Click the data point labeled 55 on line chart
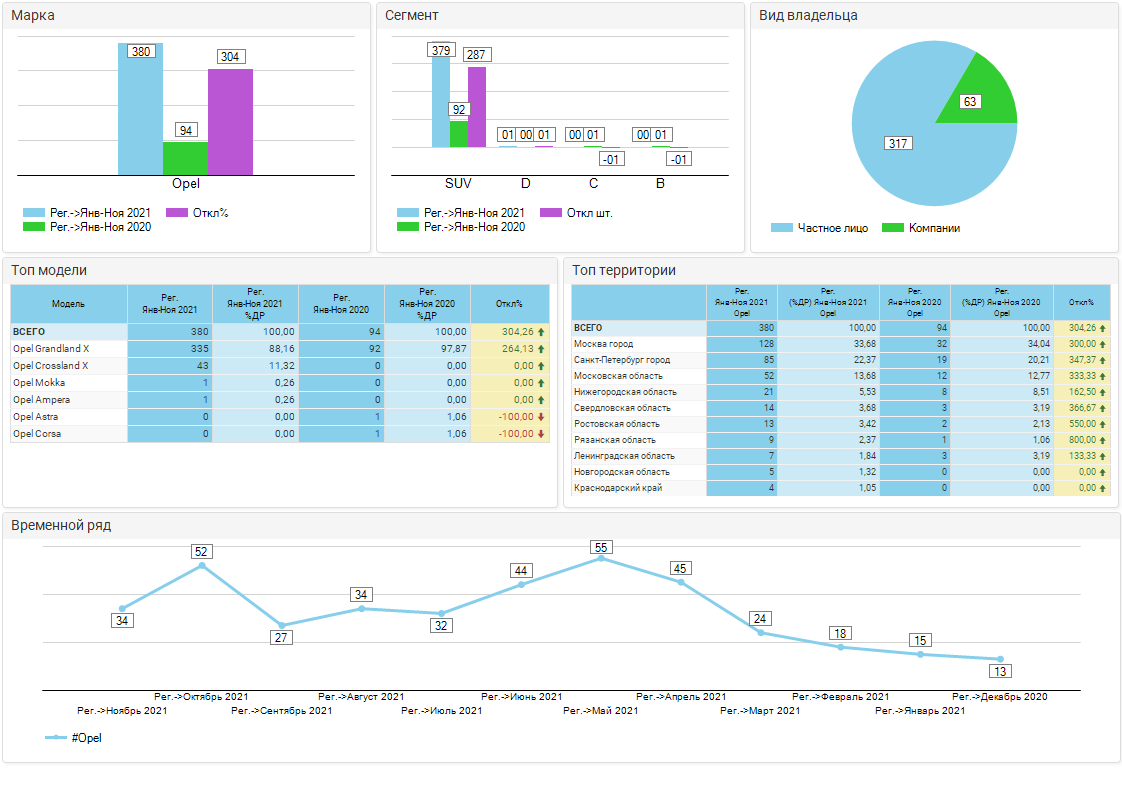 [x=601, y=558]
